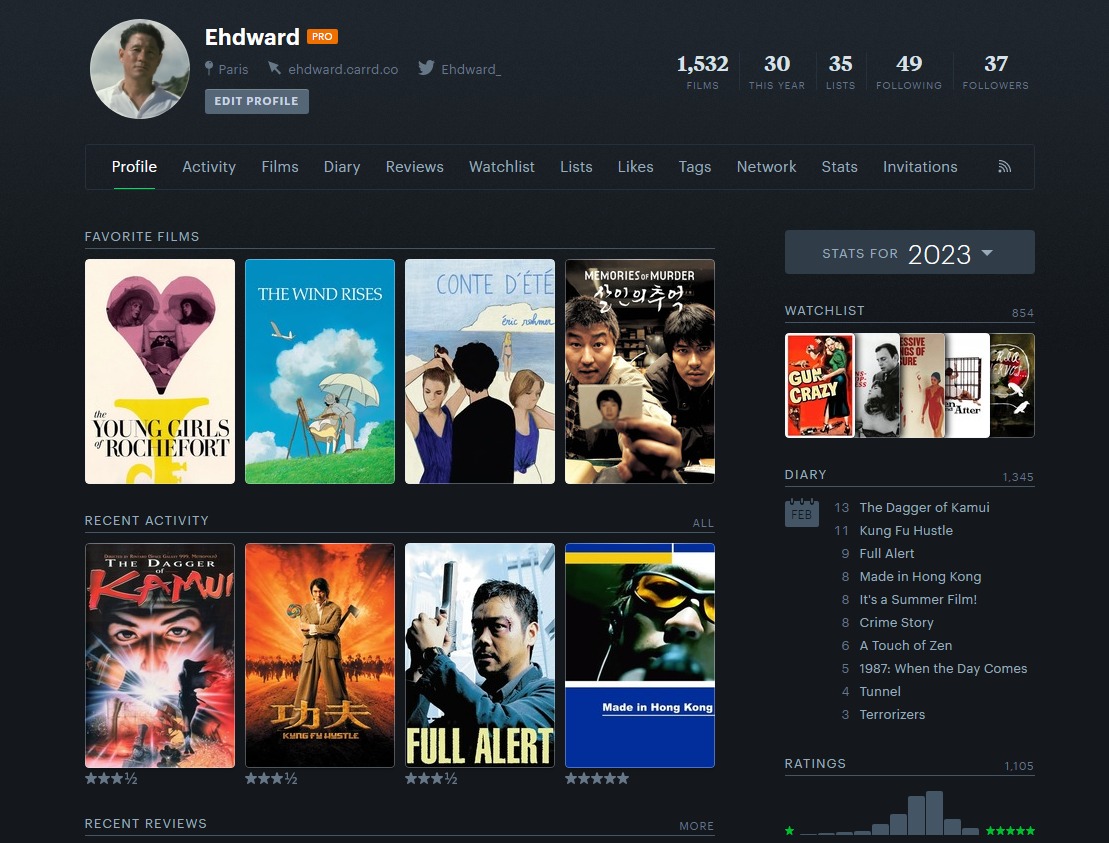The width and height of the screenshot is (1109, 843).
Task: Click ALL next to Recent Activity
Action: click(703, 523)
